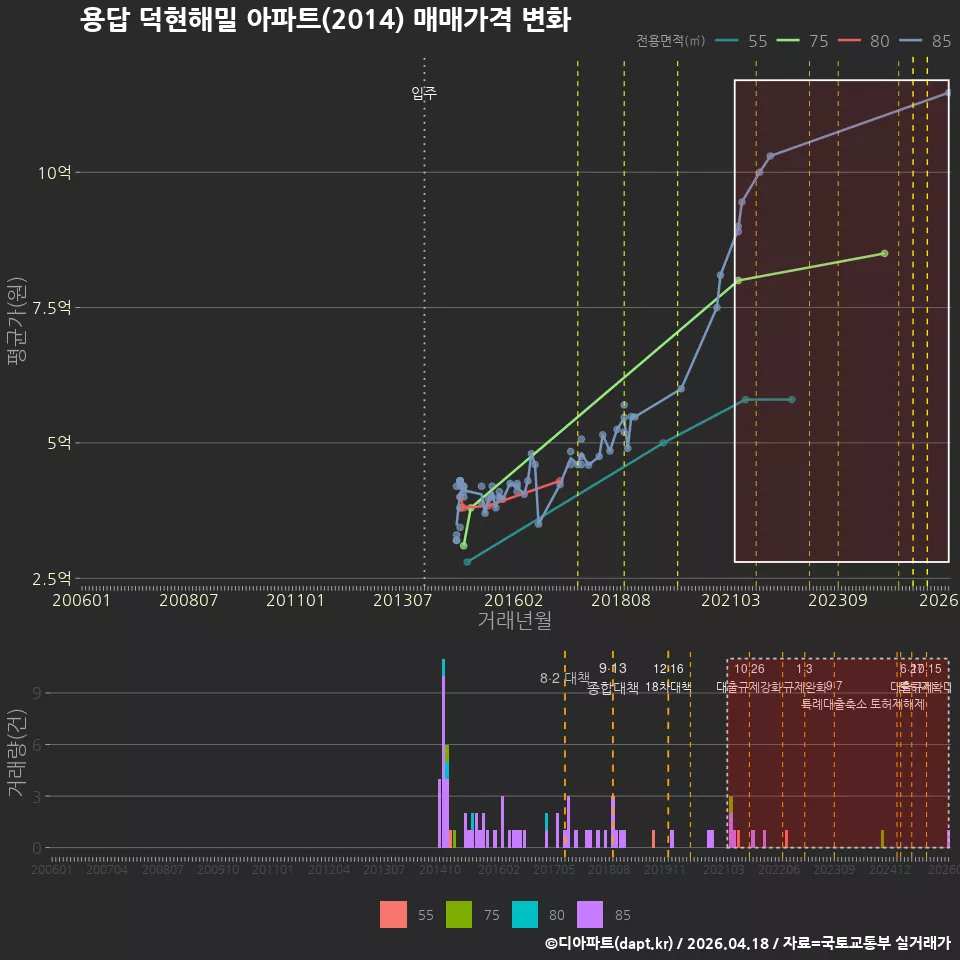Click the cyan 80 legend swatch at the bottom

525,914
